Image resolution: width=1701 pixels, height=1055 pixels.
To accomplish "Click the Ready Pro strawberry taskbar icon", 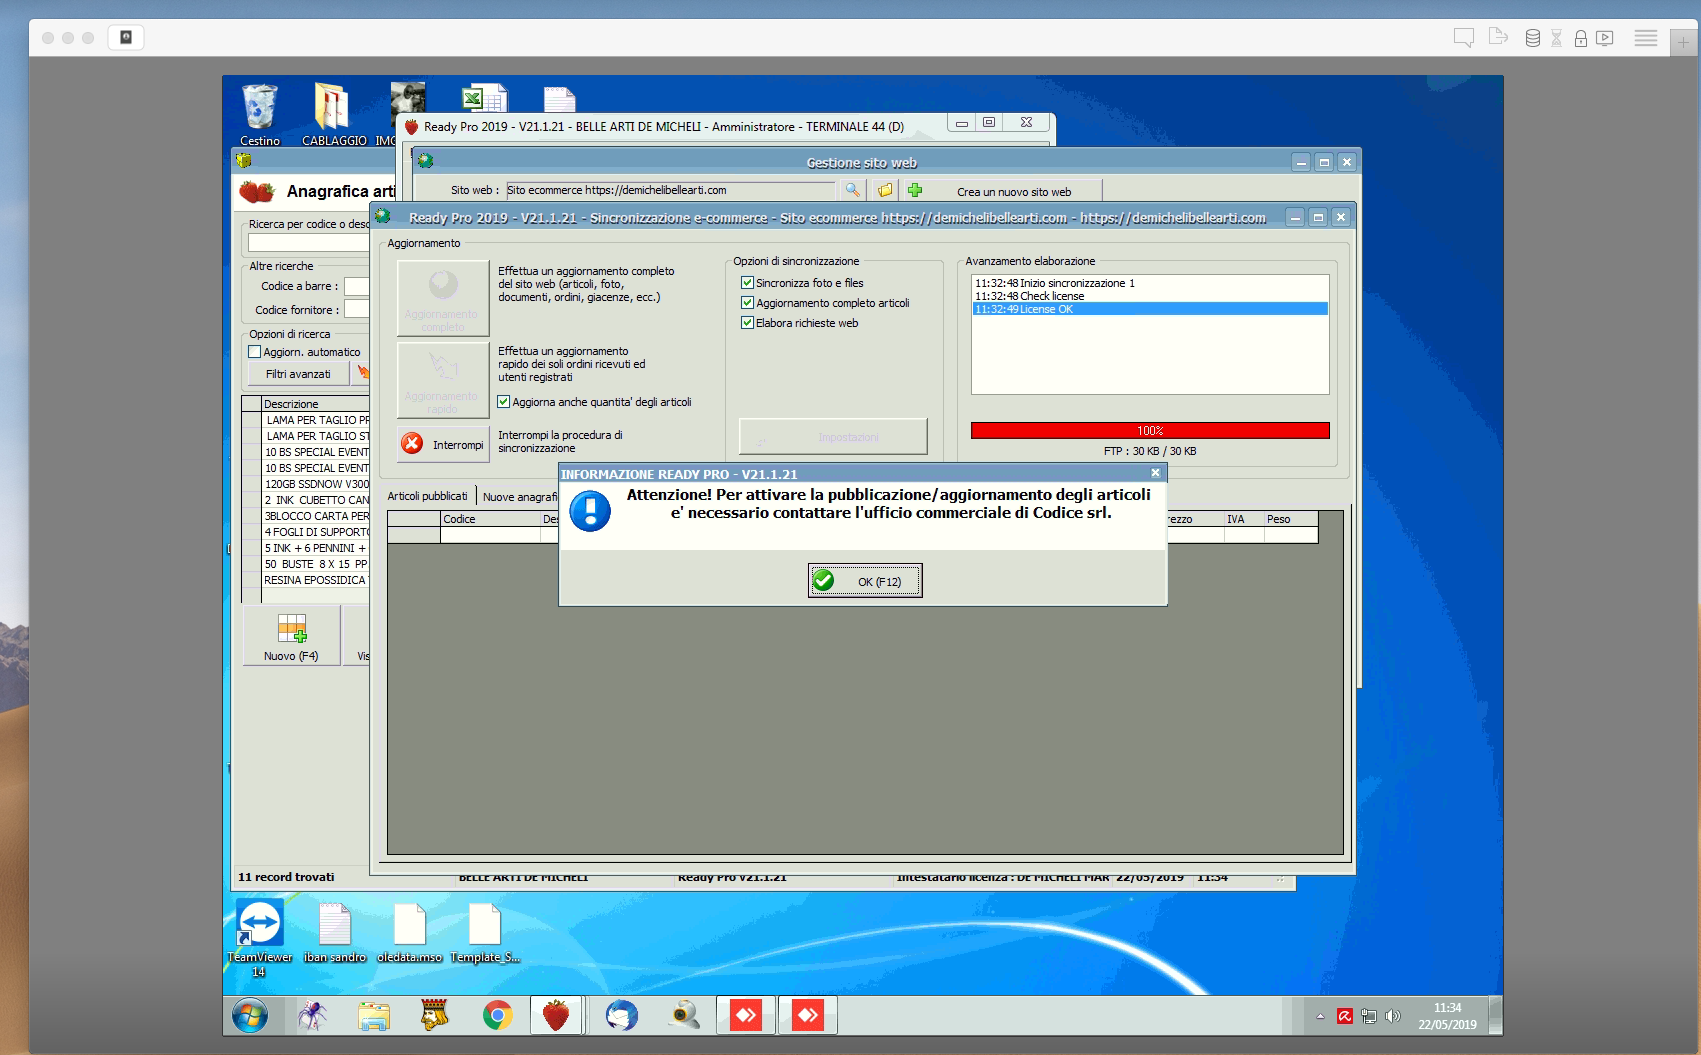I will pyautogui.click(x=556, y=1016).
